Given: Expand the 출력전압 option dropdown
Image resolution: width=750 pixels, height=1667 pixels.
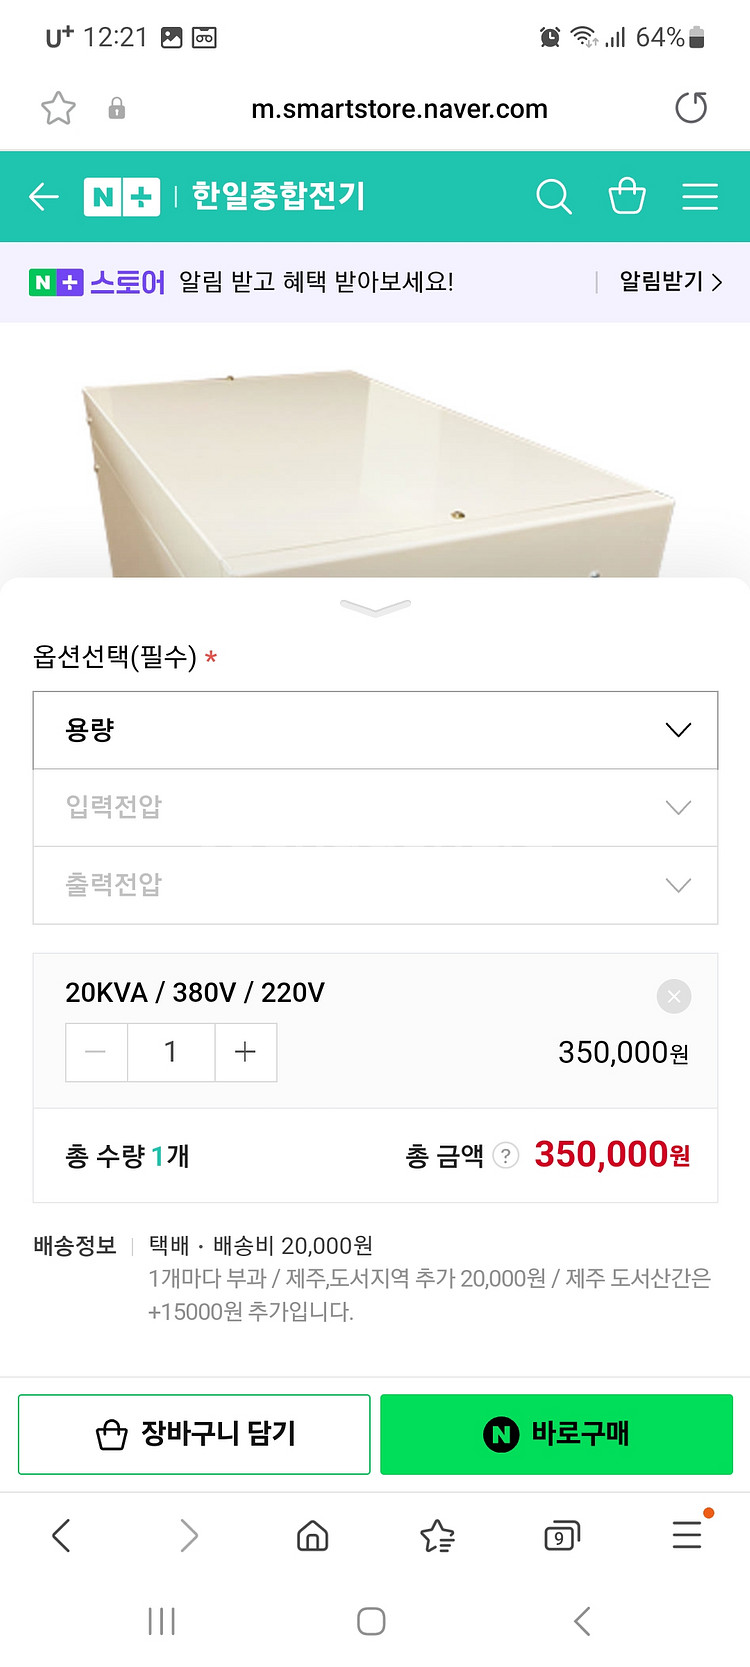Looking at the screenshot, I should (375, 885).
